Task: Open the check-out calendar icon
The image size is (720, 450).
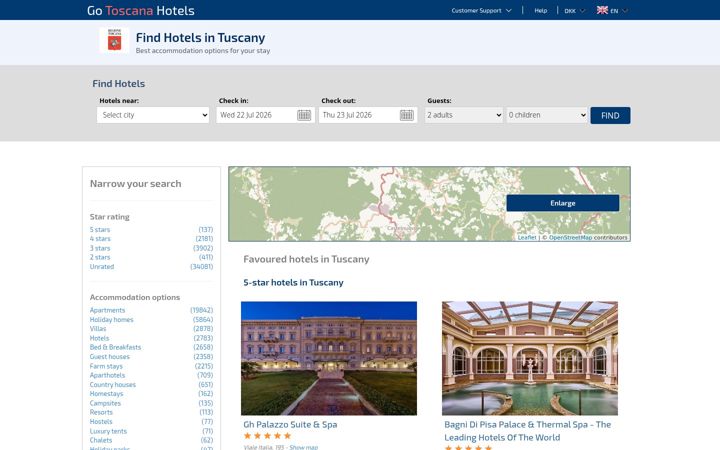Action: pyautogui.click(x=406, y=115)
